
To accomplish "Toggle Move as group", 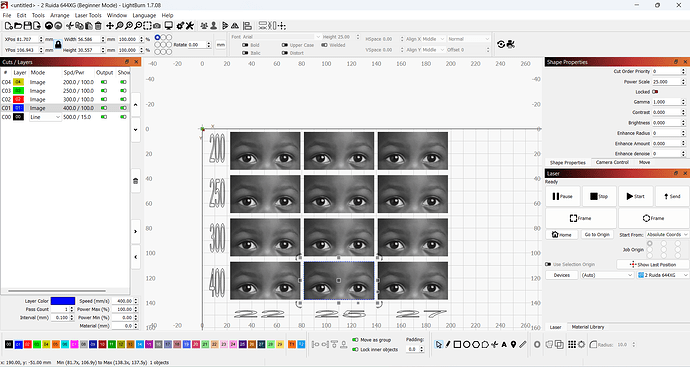I will [x=355, y=340].
